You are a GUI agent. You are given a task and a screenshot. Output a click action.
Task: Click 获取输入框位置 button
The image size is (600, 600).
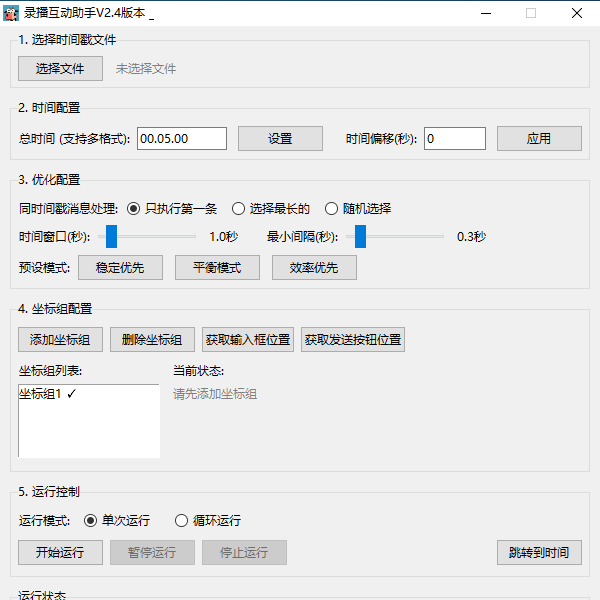[248, 340]
